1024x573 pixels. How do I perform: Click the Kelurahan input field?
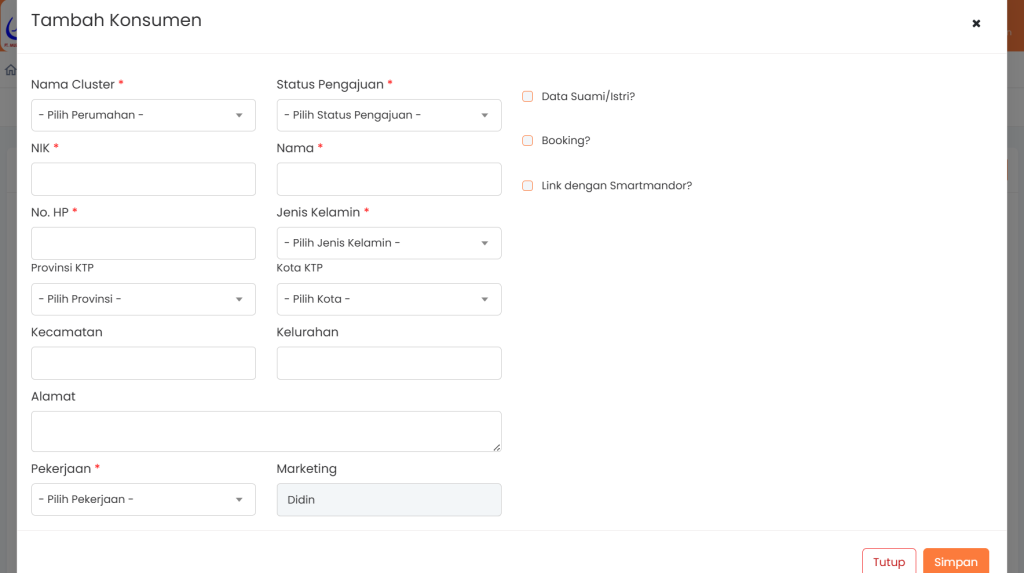pyautogui.click(x=389, y=363)
